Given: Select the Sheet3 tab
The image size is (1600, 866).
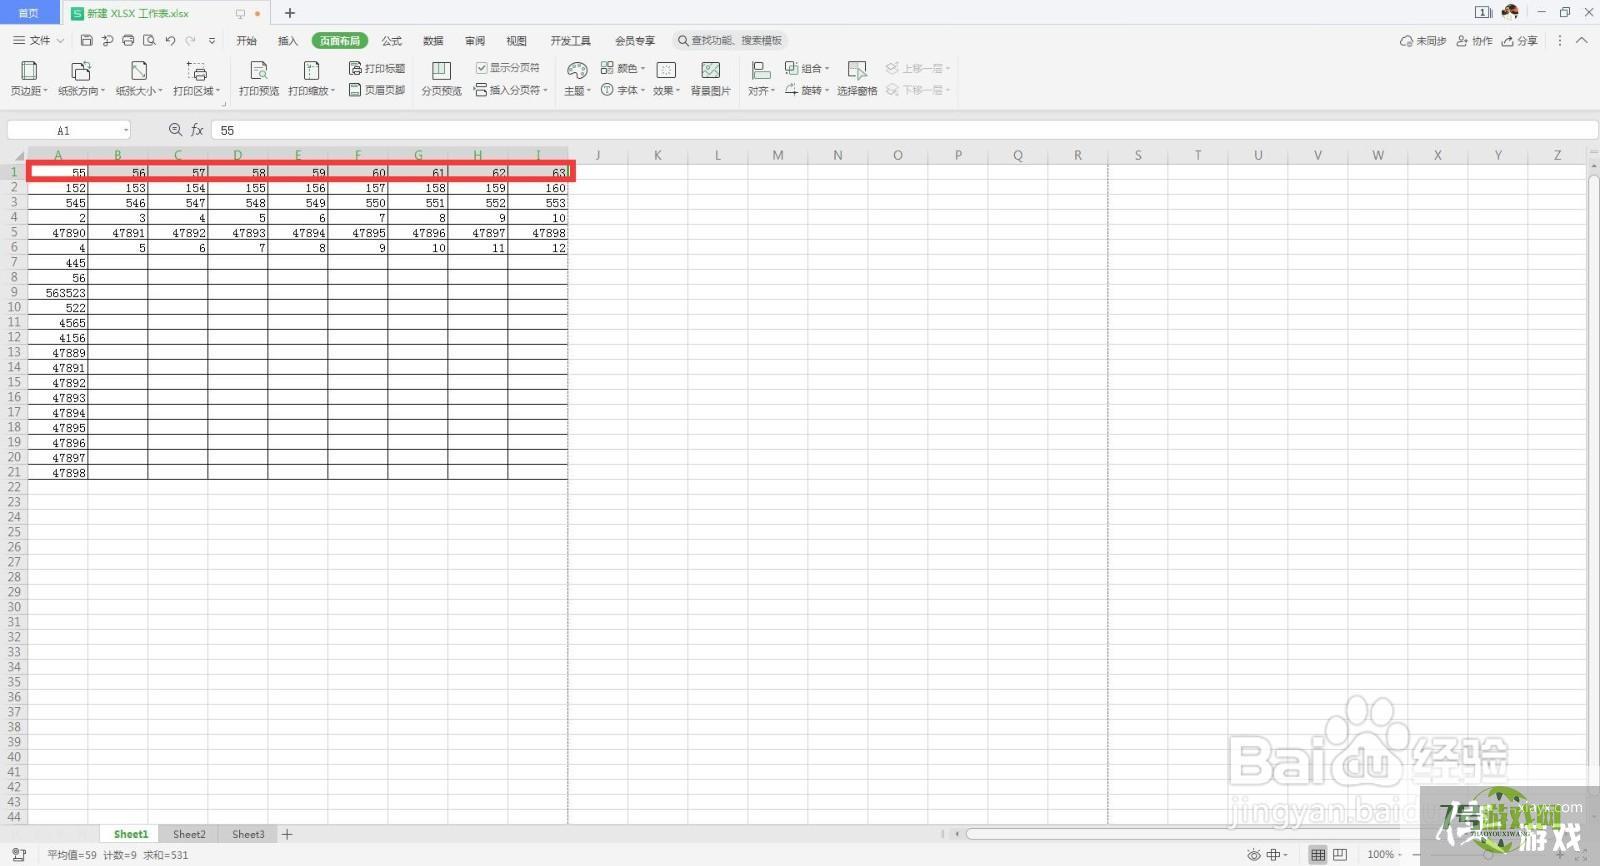Looking at the screenshot, I should [248, 834].
